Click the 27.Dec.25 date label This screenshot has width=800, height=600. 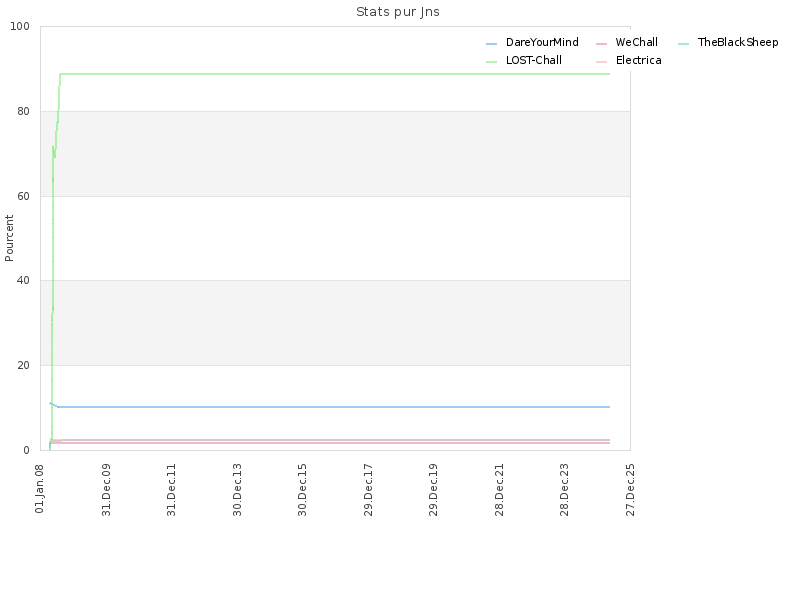coord(631,490)
